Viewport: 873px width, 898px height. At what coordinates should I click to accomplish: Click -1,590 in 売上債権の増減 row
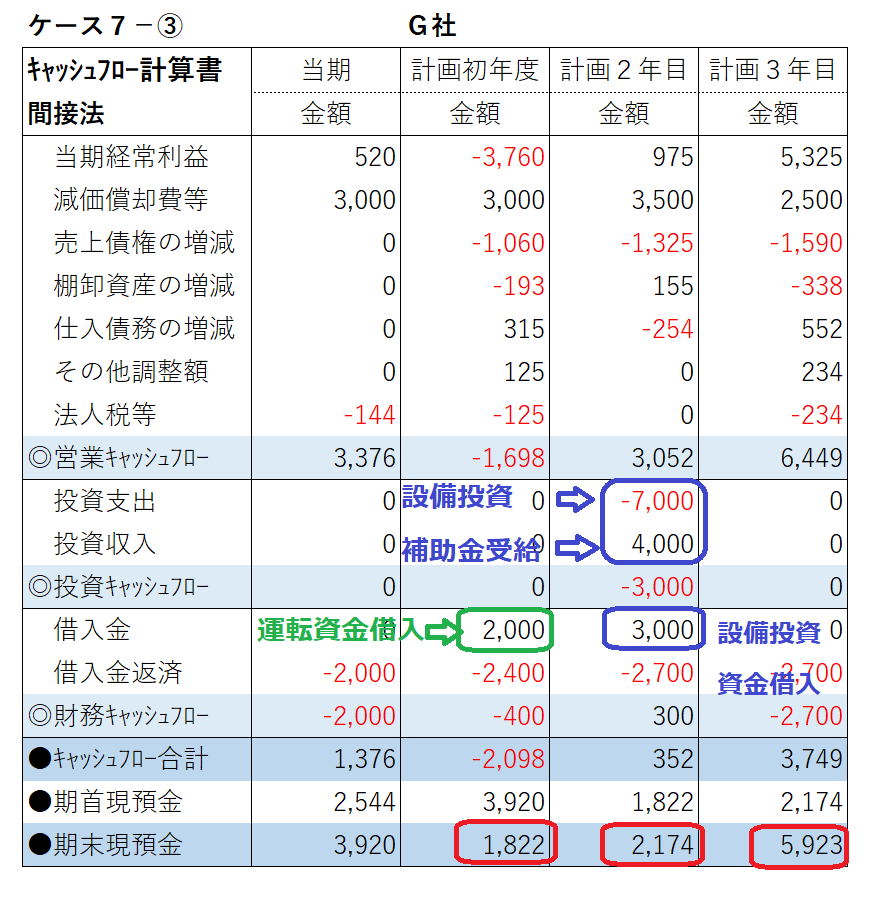[805, 243]
